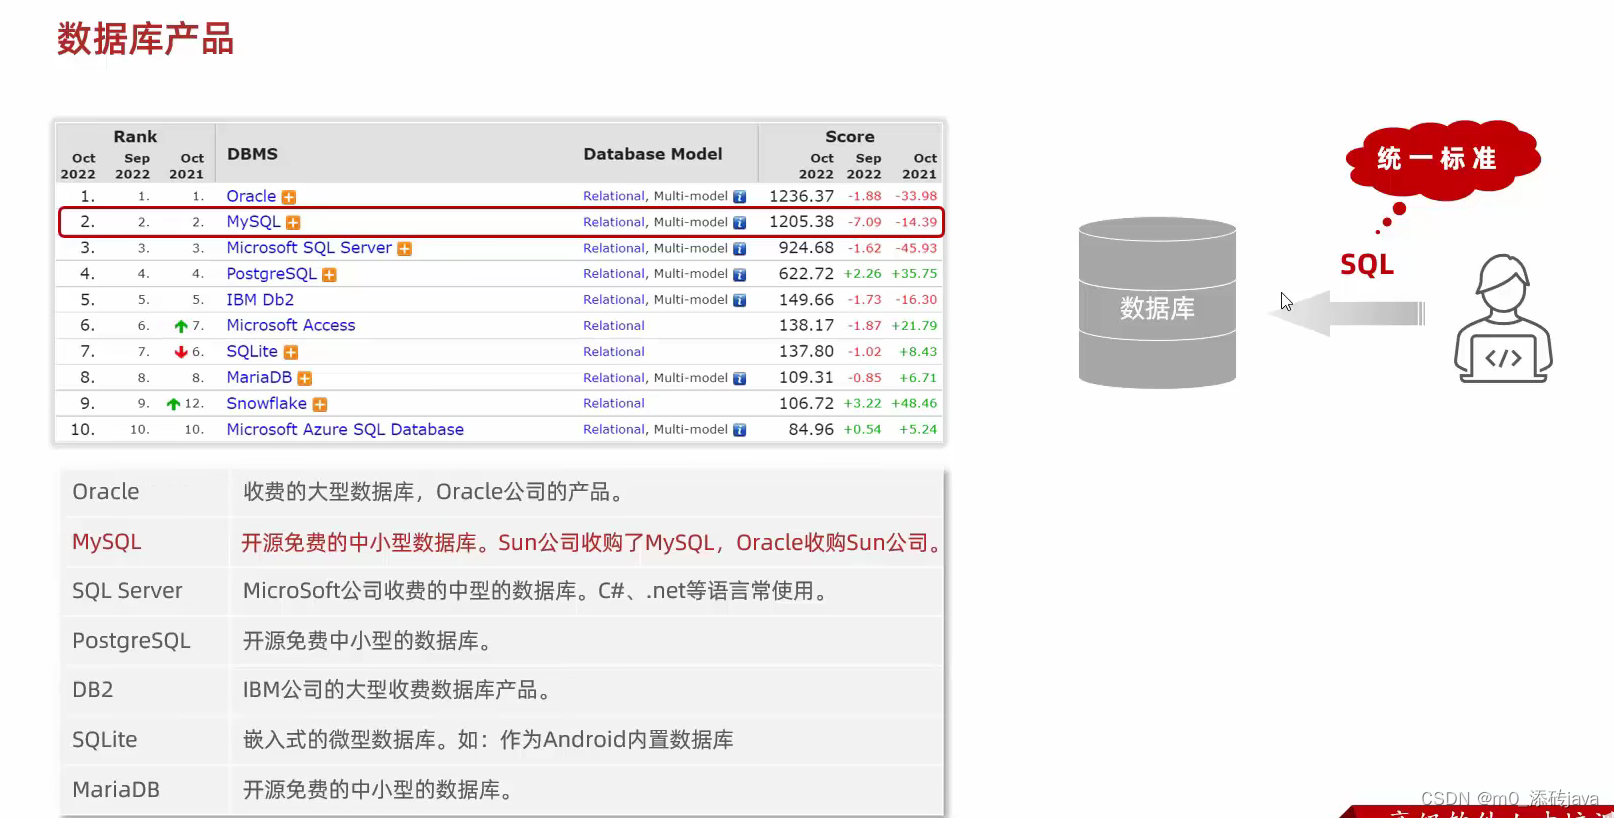Image resolution: width=1614 pixels, height=818 pixels.
Task: Click the plus icon next to SQLite
Action: (x=291, y=353)
